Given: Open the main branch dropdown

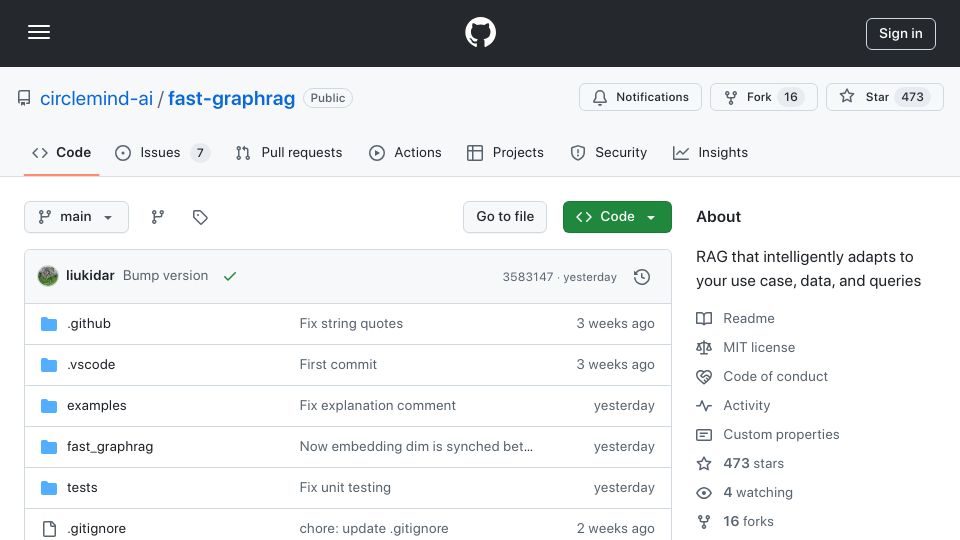Looking at the screenshot, I should coord(77,217).
